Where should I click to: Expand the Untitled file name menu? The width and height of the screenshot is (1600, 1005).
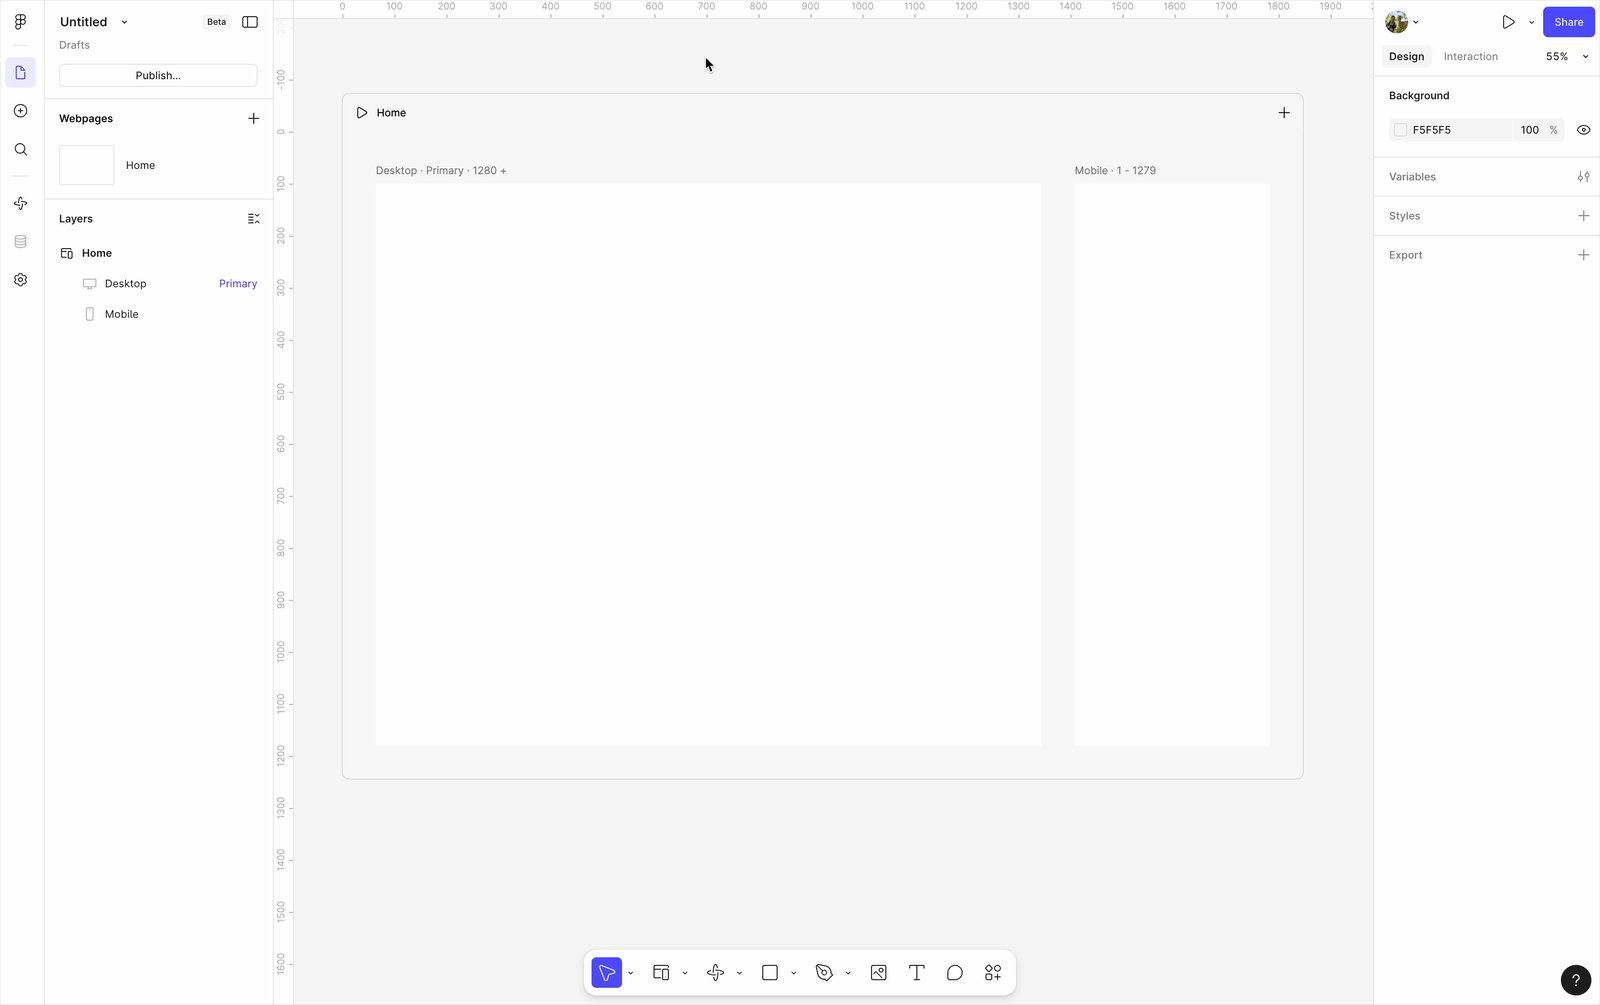[124, 22]
